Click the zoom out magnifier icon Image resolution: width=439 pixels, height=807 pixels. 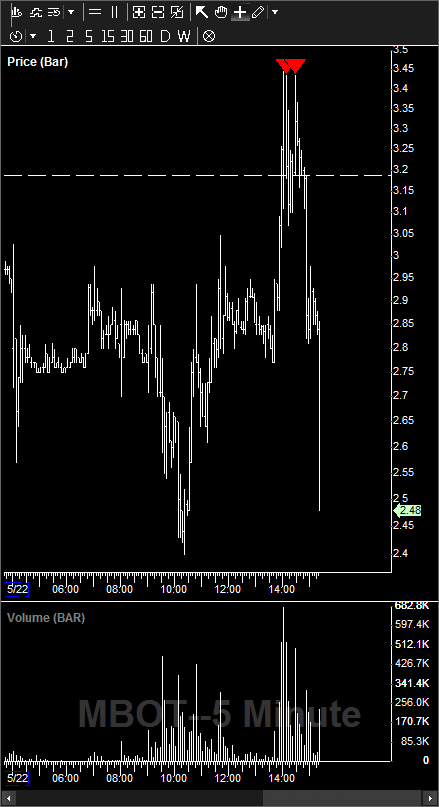[158, 12]
